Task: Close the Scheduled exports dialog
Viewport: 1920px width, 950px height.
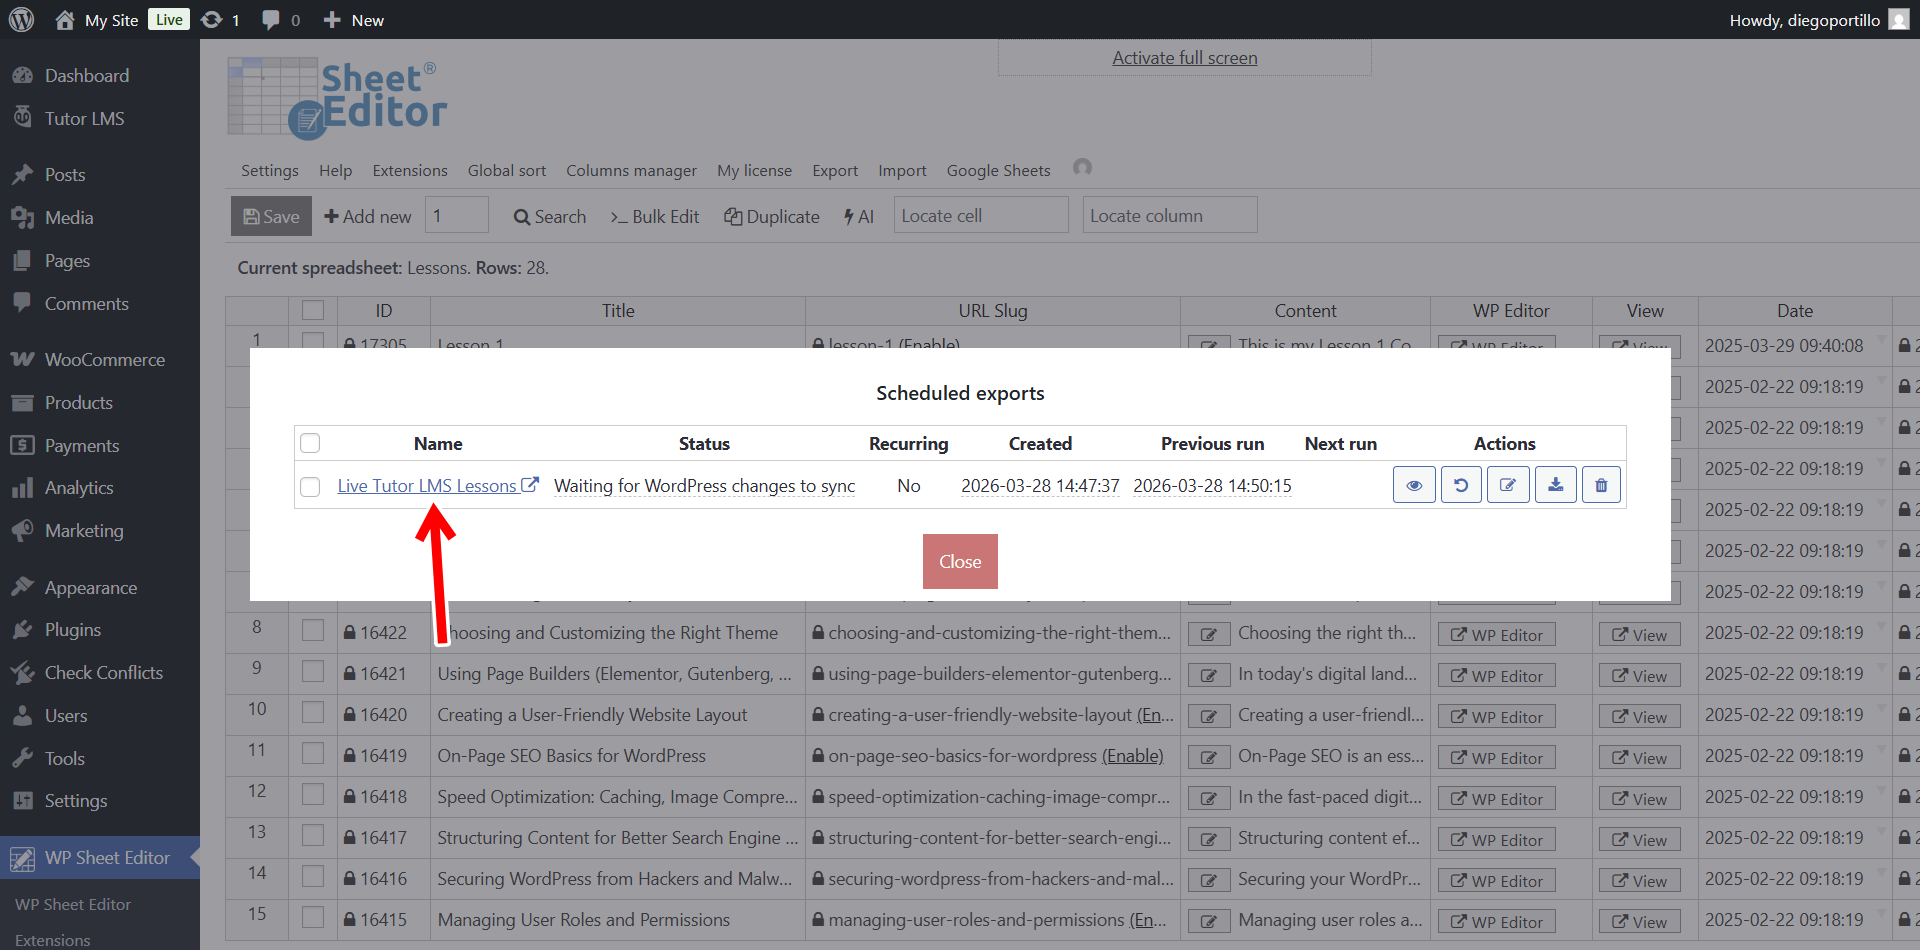Action: coord(959,561)
